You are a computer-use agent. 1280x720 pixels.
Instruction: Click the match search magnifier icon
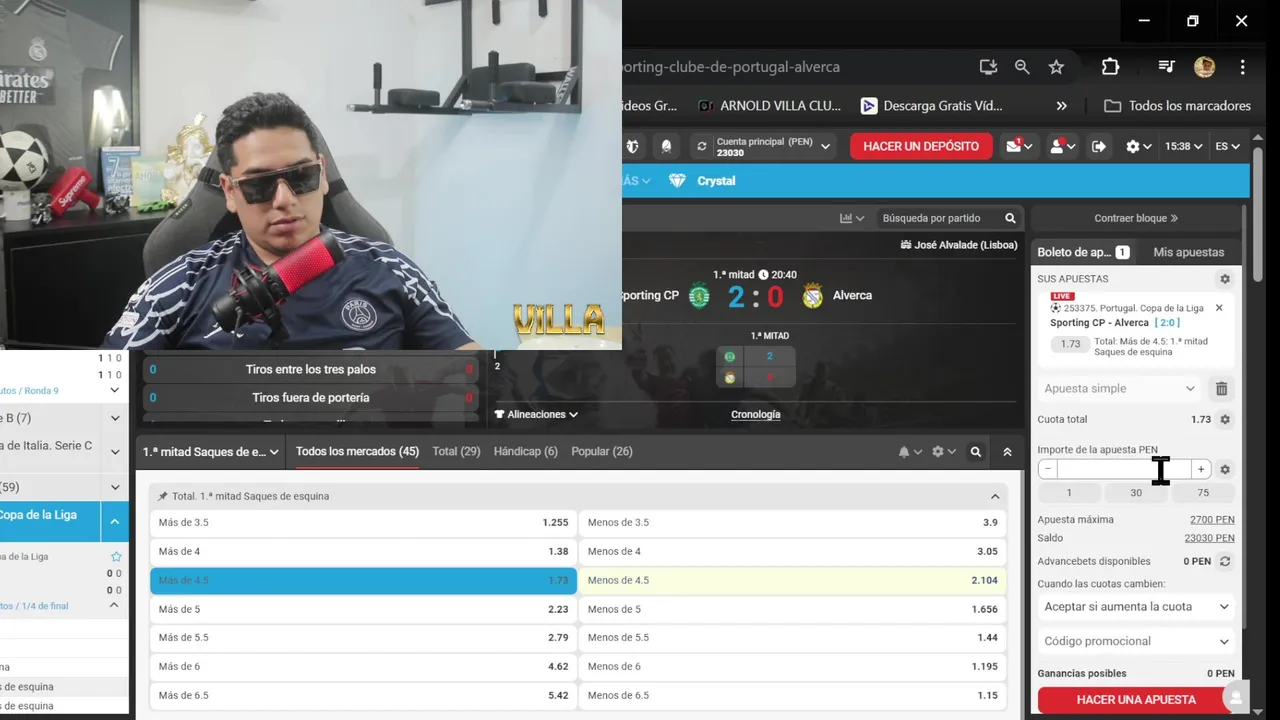click(x=1010, y=218)
